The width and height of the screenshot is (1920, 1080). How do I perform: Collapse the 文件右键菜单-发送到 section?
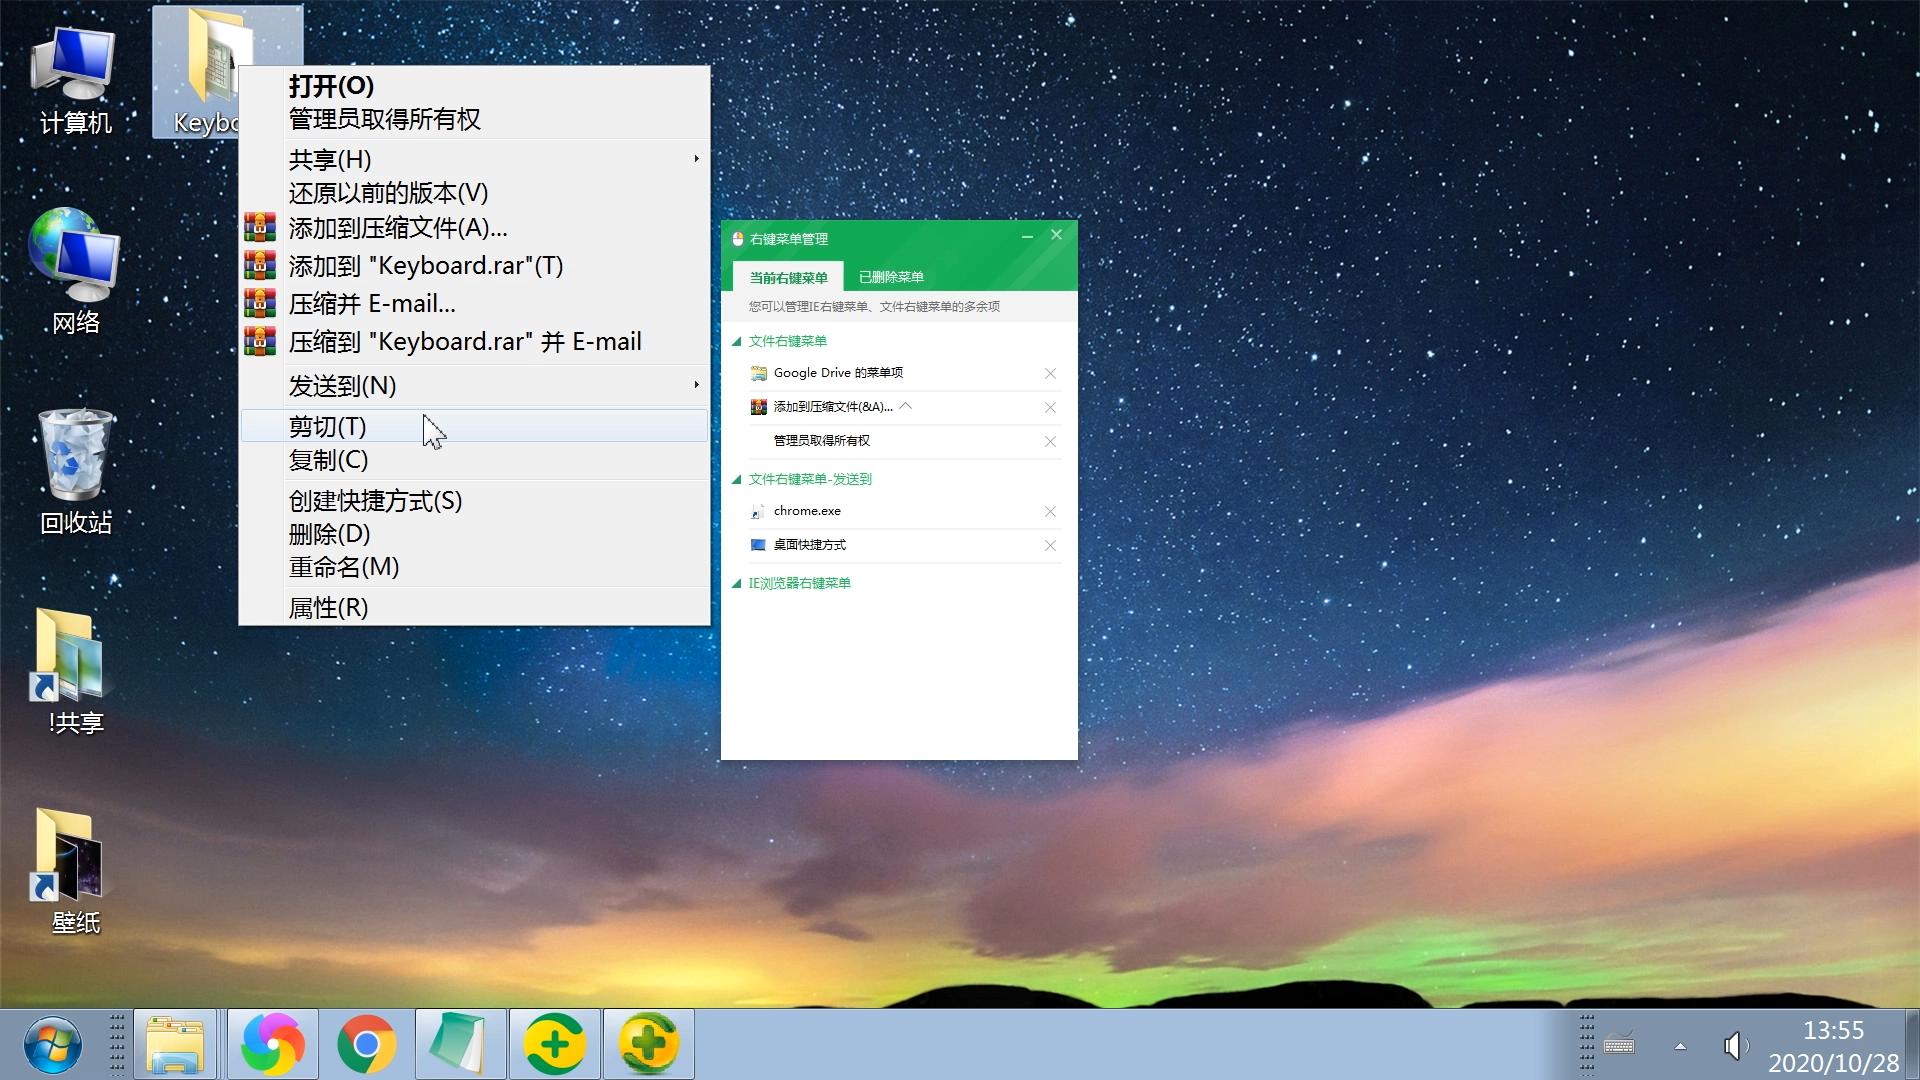click(x=737, y=480)
